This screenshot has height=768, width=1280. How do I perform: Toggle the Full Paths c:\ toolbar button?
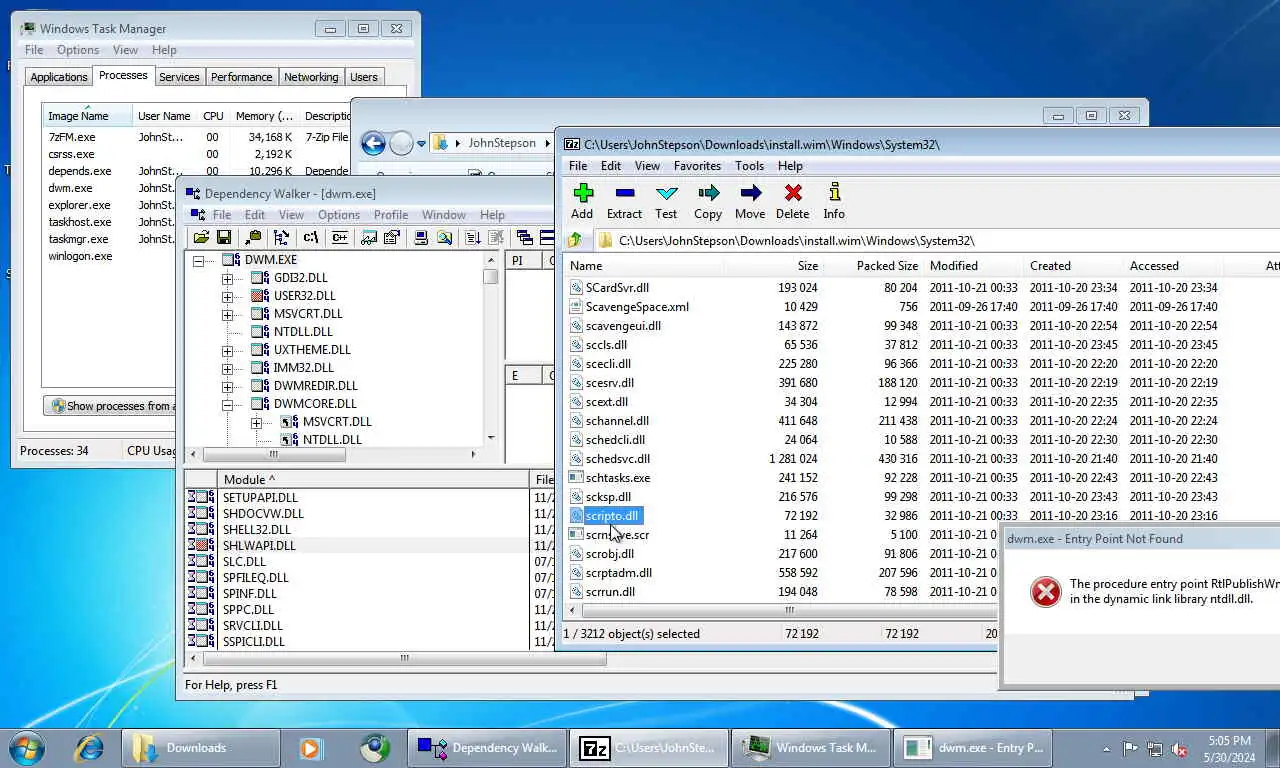(311, 237)
